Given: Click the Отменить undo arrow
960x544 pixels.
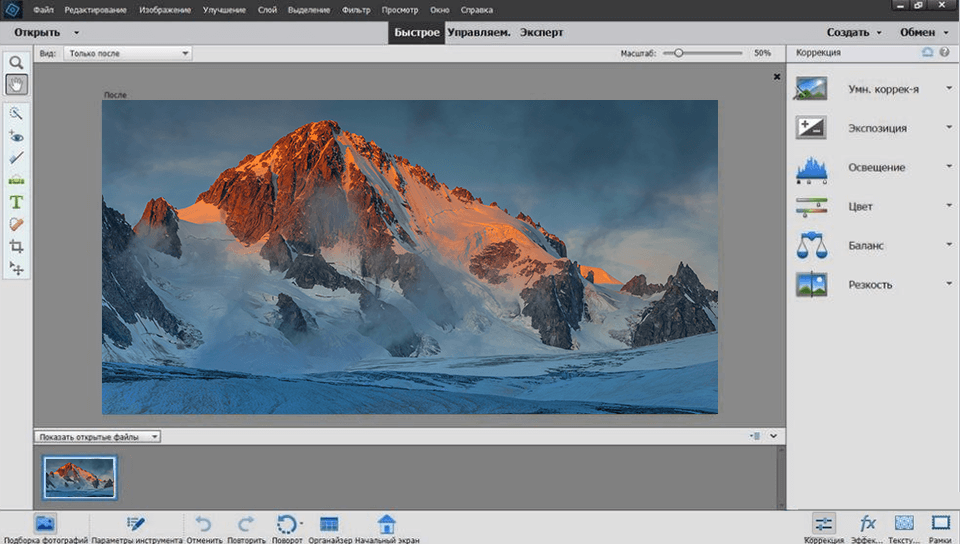Looking at the screenshot, I should tap(203, 524).
